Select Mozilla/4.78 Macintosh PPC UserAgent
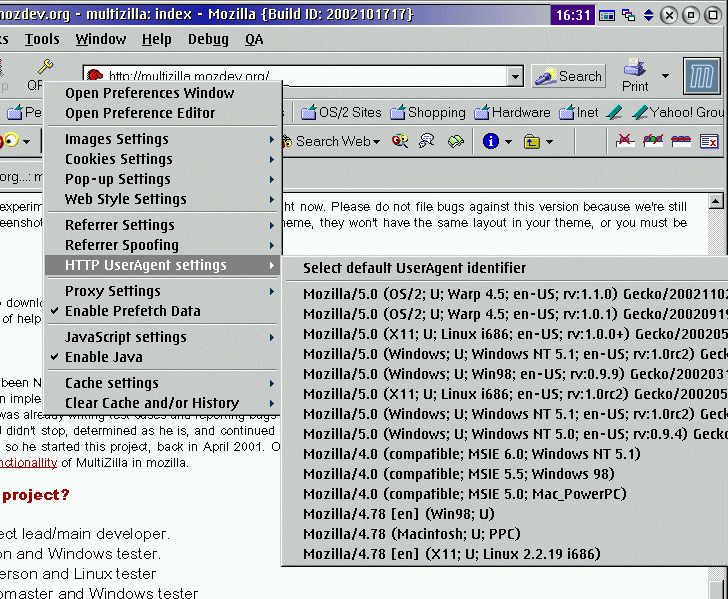The image size is (728, 599). click(506, 534)
